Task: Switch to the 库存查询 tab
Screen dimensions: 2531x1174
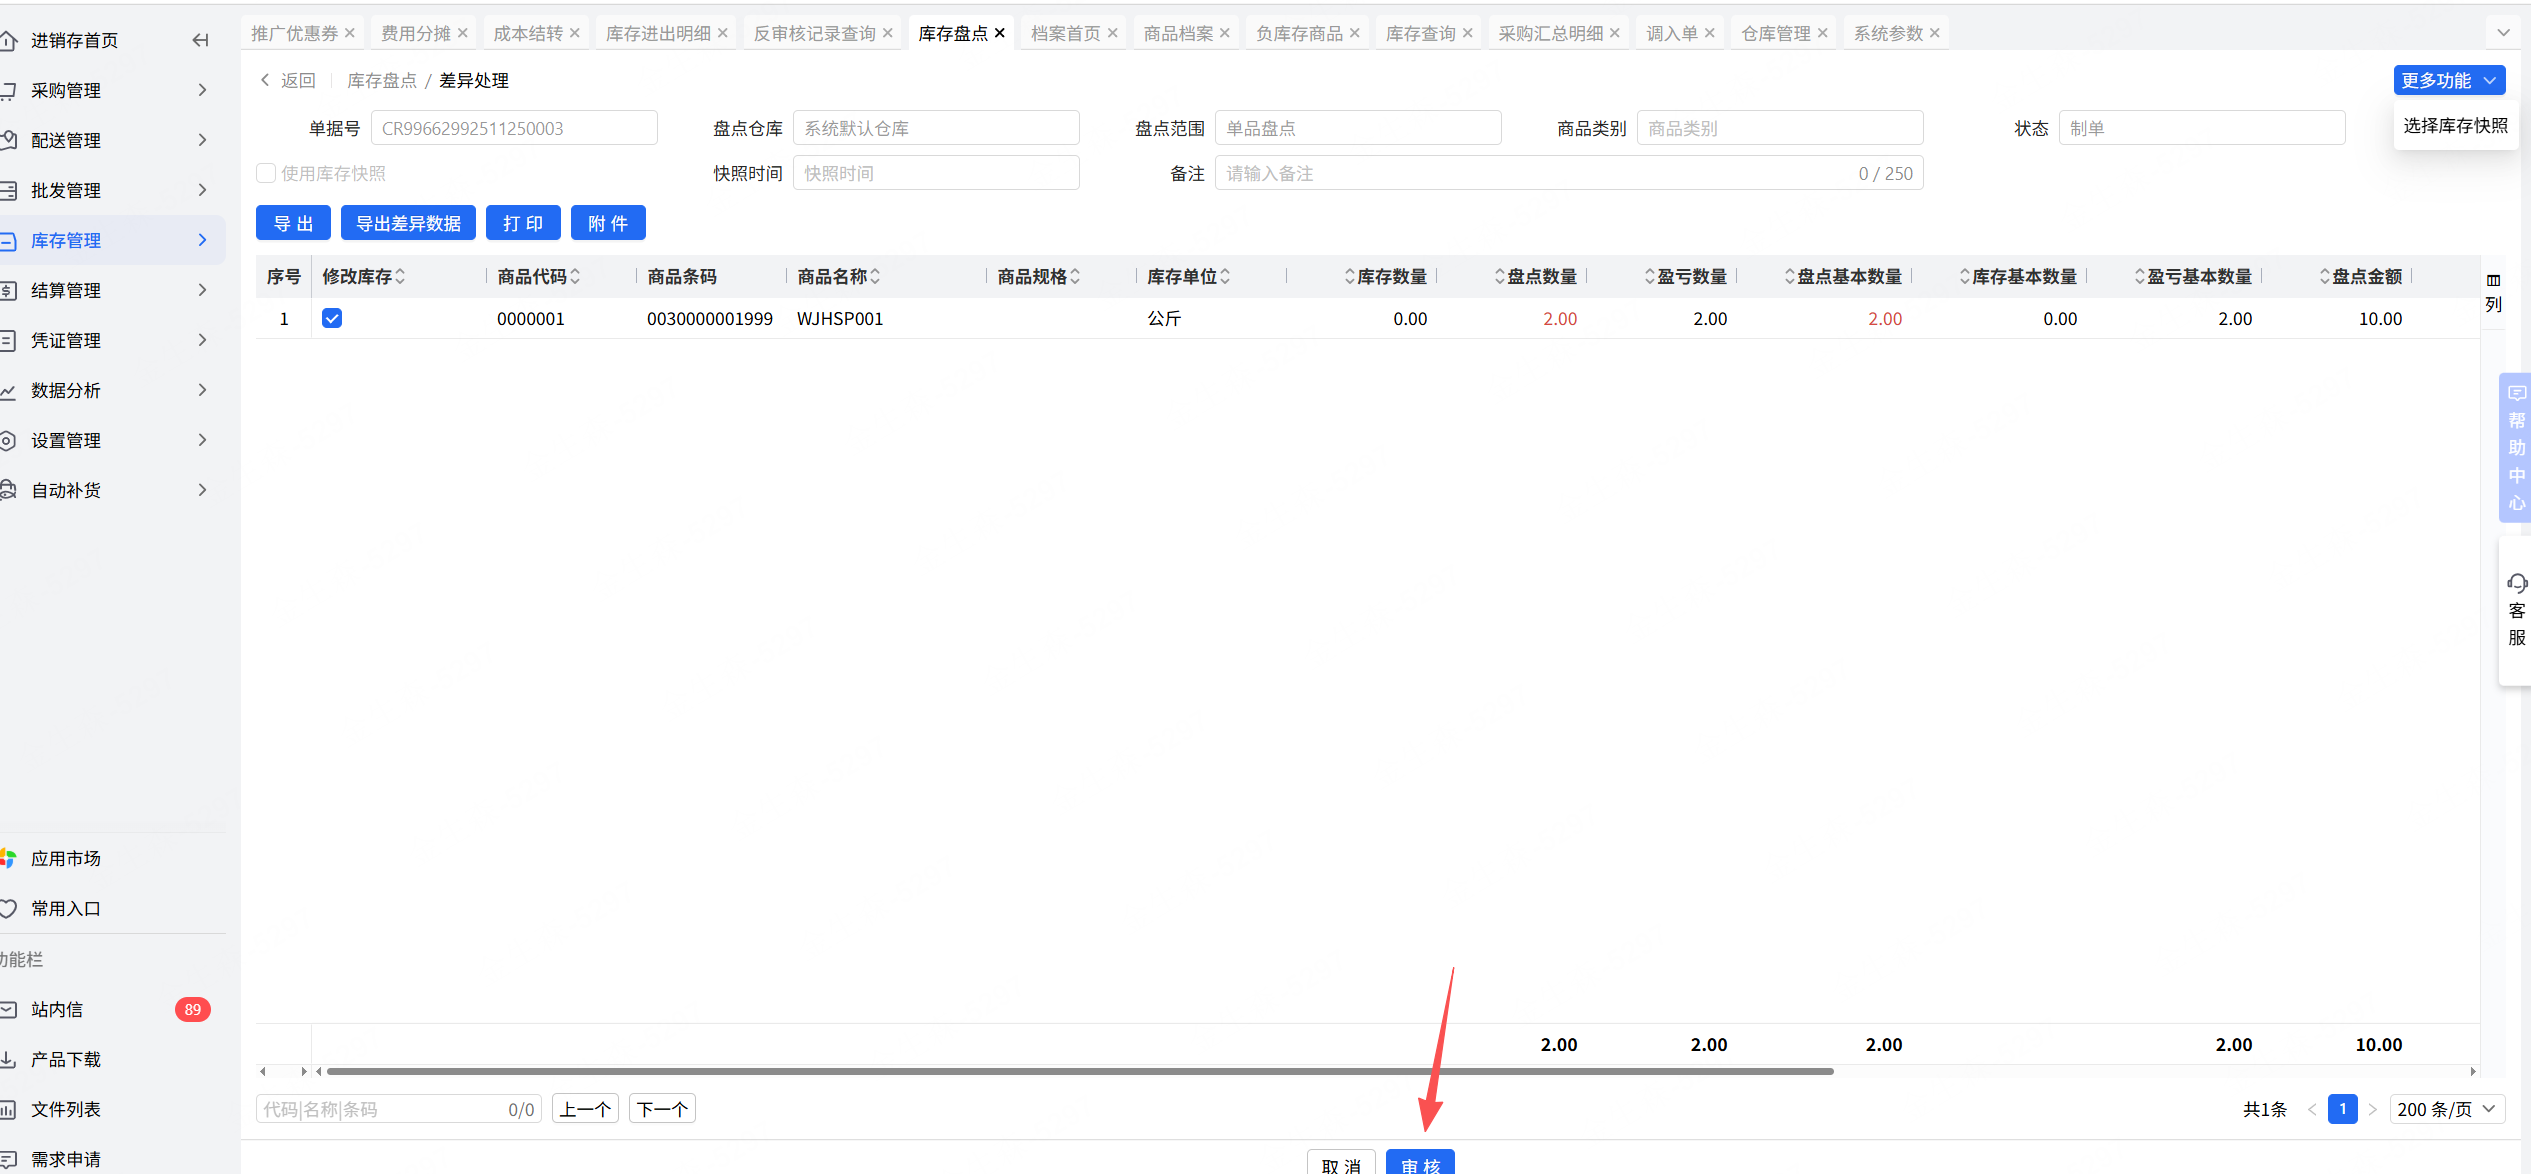Action: point(1420,33)
